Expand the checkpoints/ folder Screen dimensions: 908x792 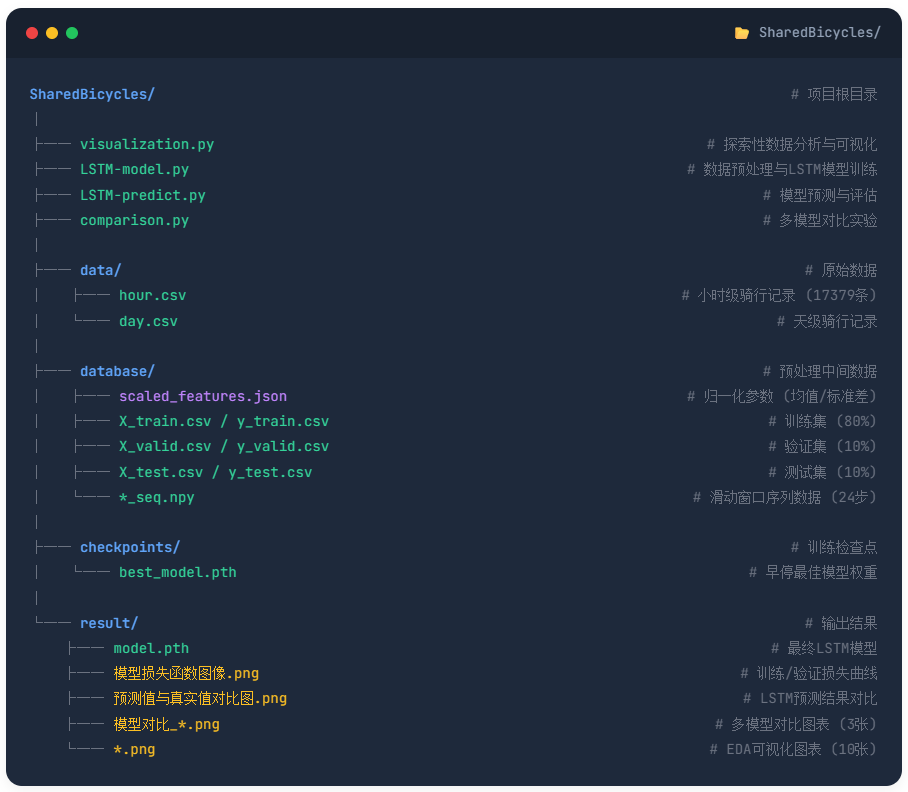[130, 547]
